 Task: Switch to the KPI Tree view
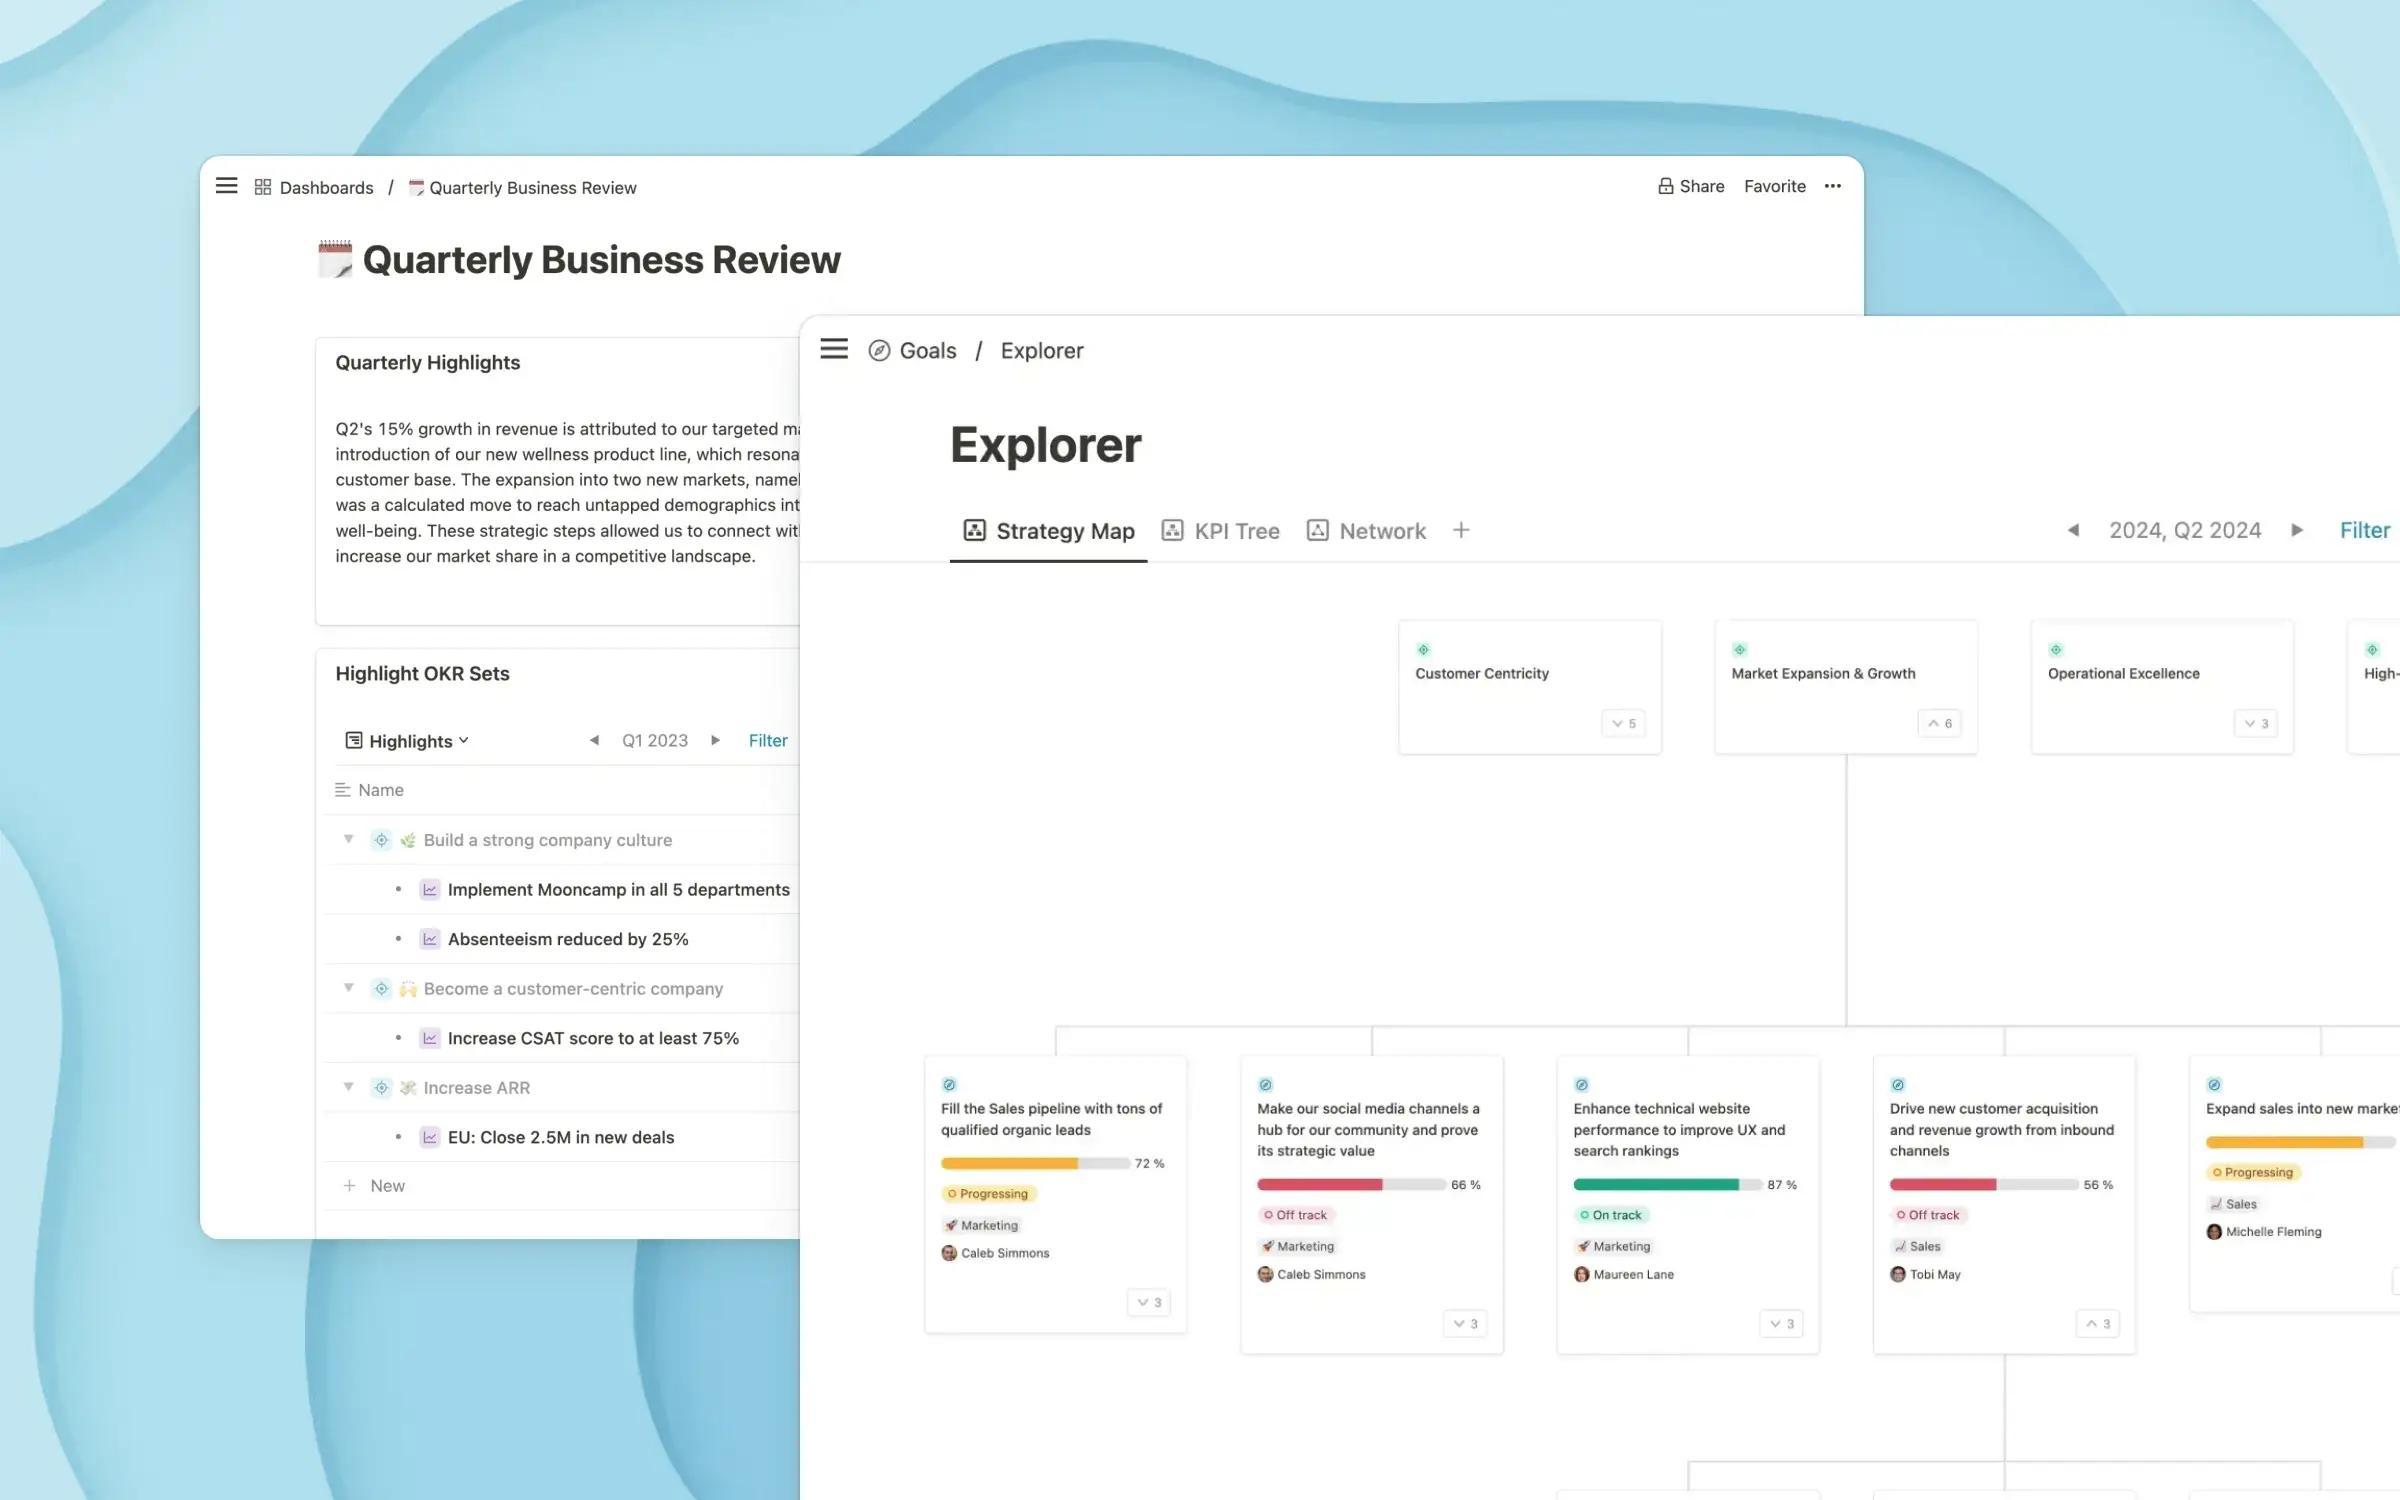[x=1237, y=531]
